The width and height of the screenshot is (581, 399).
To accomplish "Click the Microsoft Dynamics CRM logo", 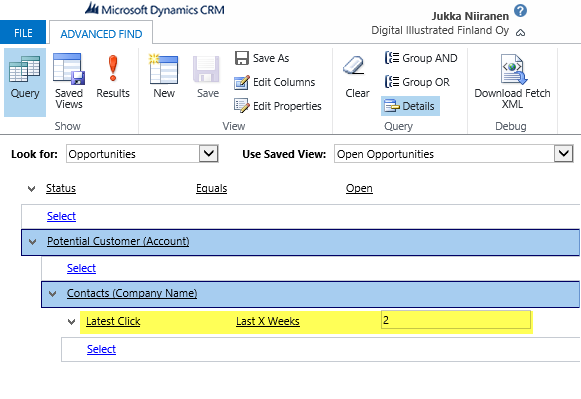I will coord(155,9).
